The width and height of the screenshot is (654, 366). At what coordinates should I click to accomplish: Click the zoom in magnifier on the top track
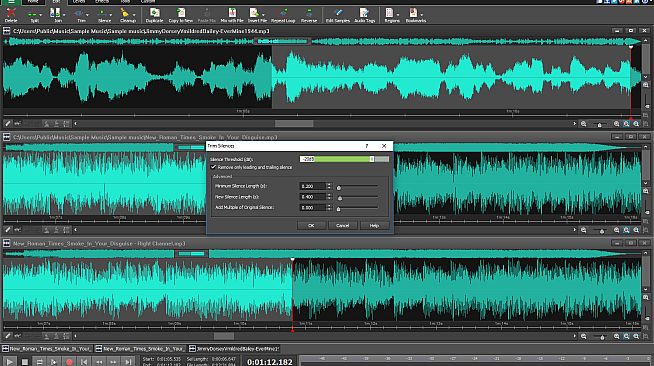[x=616, y=124]
